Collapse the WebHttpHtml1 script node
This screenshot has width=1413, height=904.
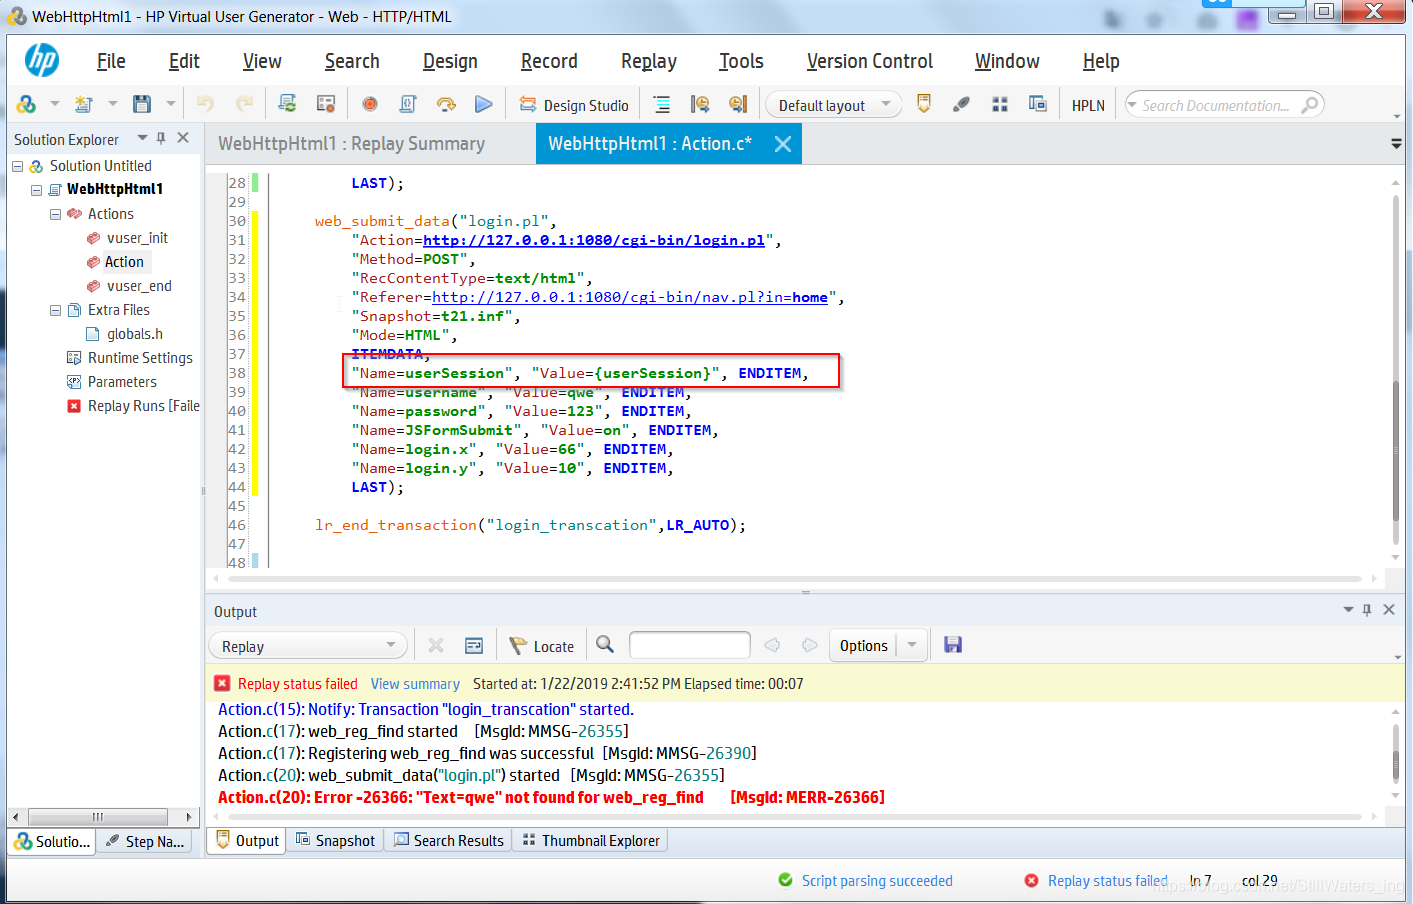(x=36, y=190)
